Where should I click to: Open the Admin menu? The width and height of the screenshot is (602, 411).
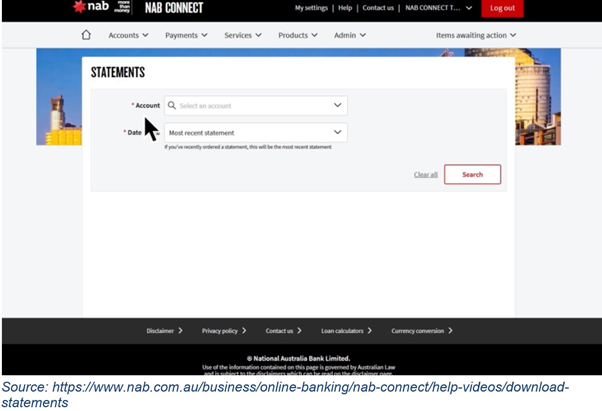349,35
